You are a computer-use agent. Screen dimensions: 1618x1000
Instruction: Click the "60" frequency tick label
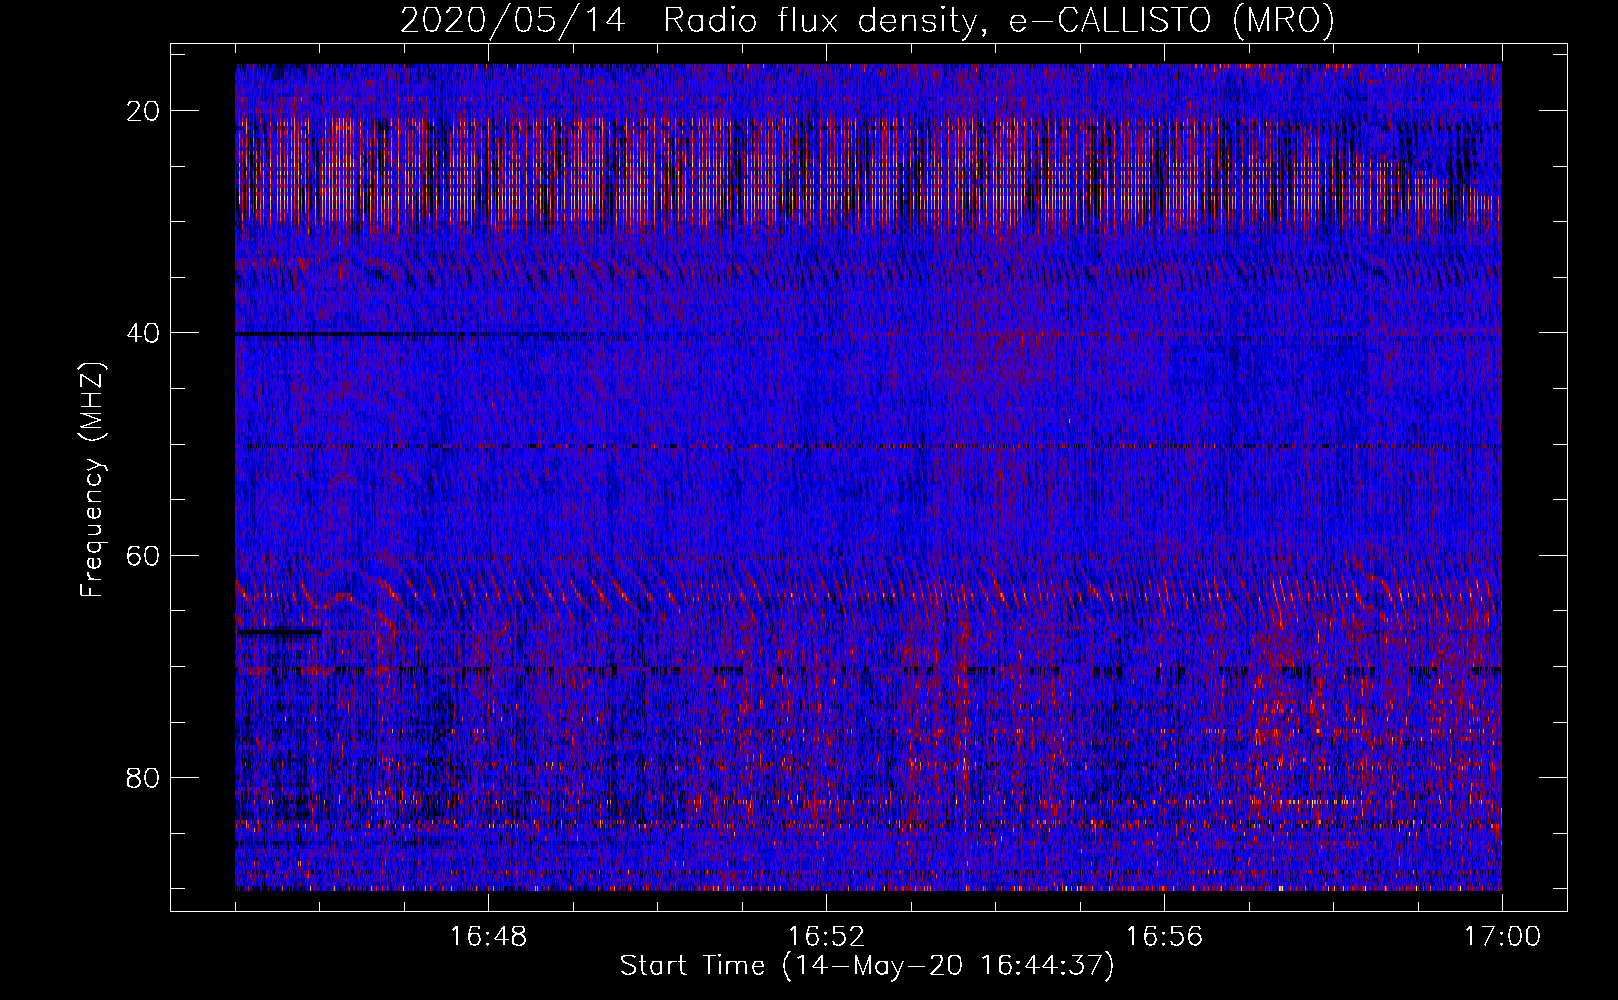(144, 555)
